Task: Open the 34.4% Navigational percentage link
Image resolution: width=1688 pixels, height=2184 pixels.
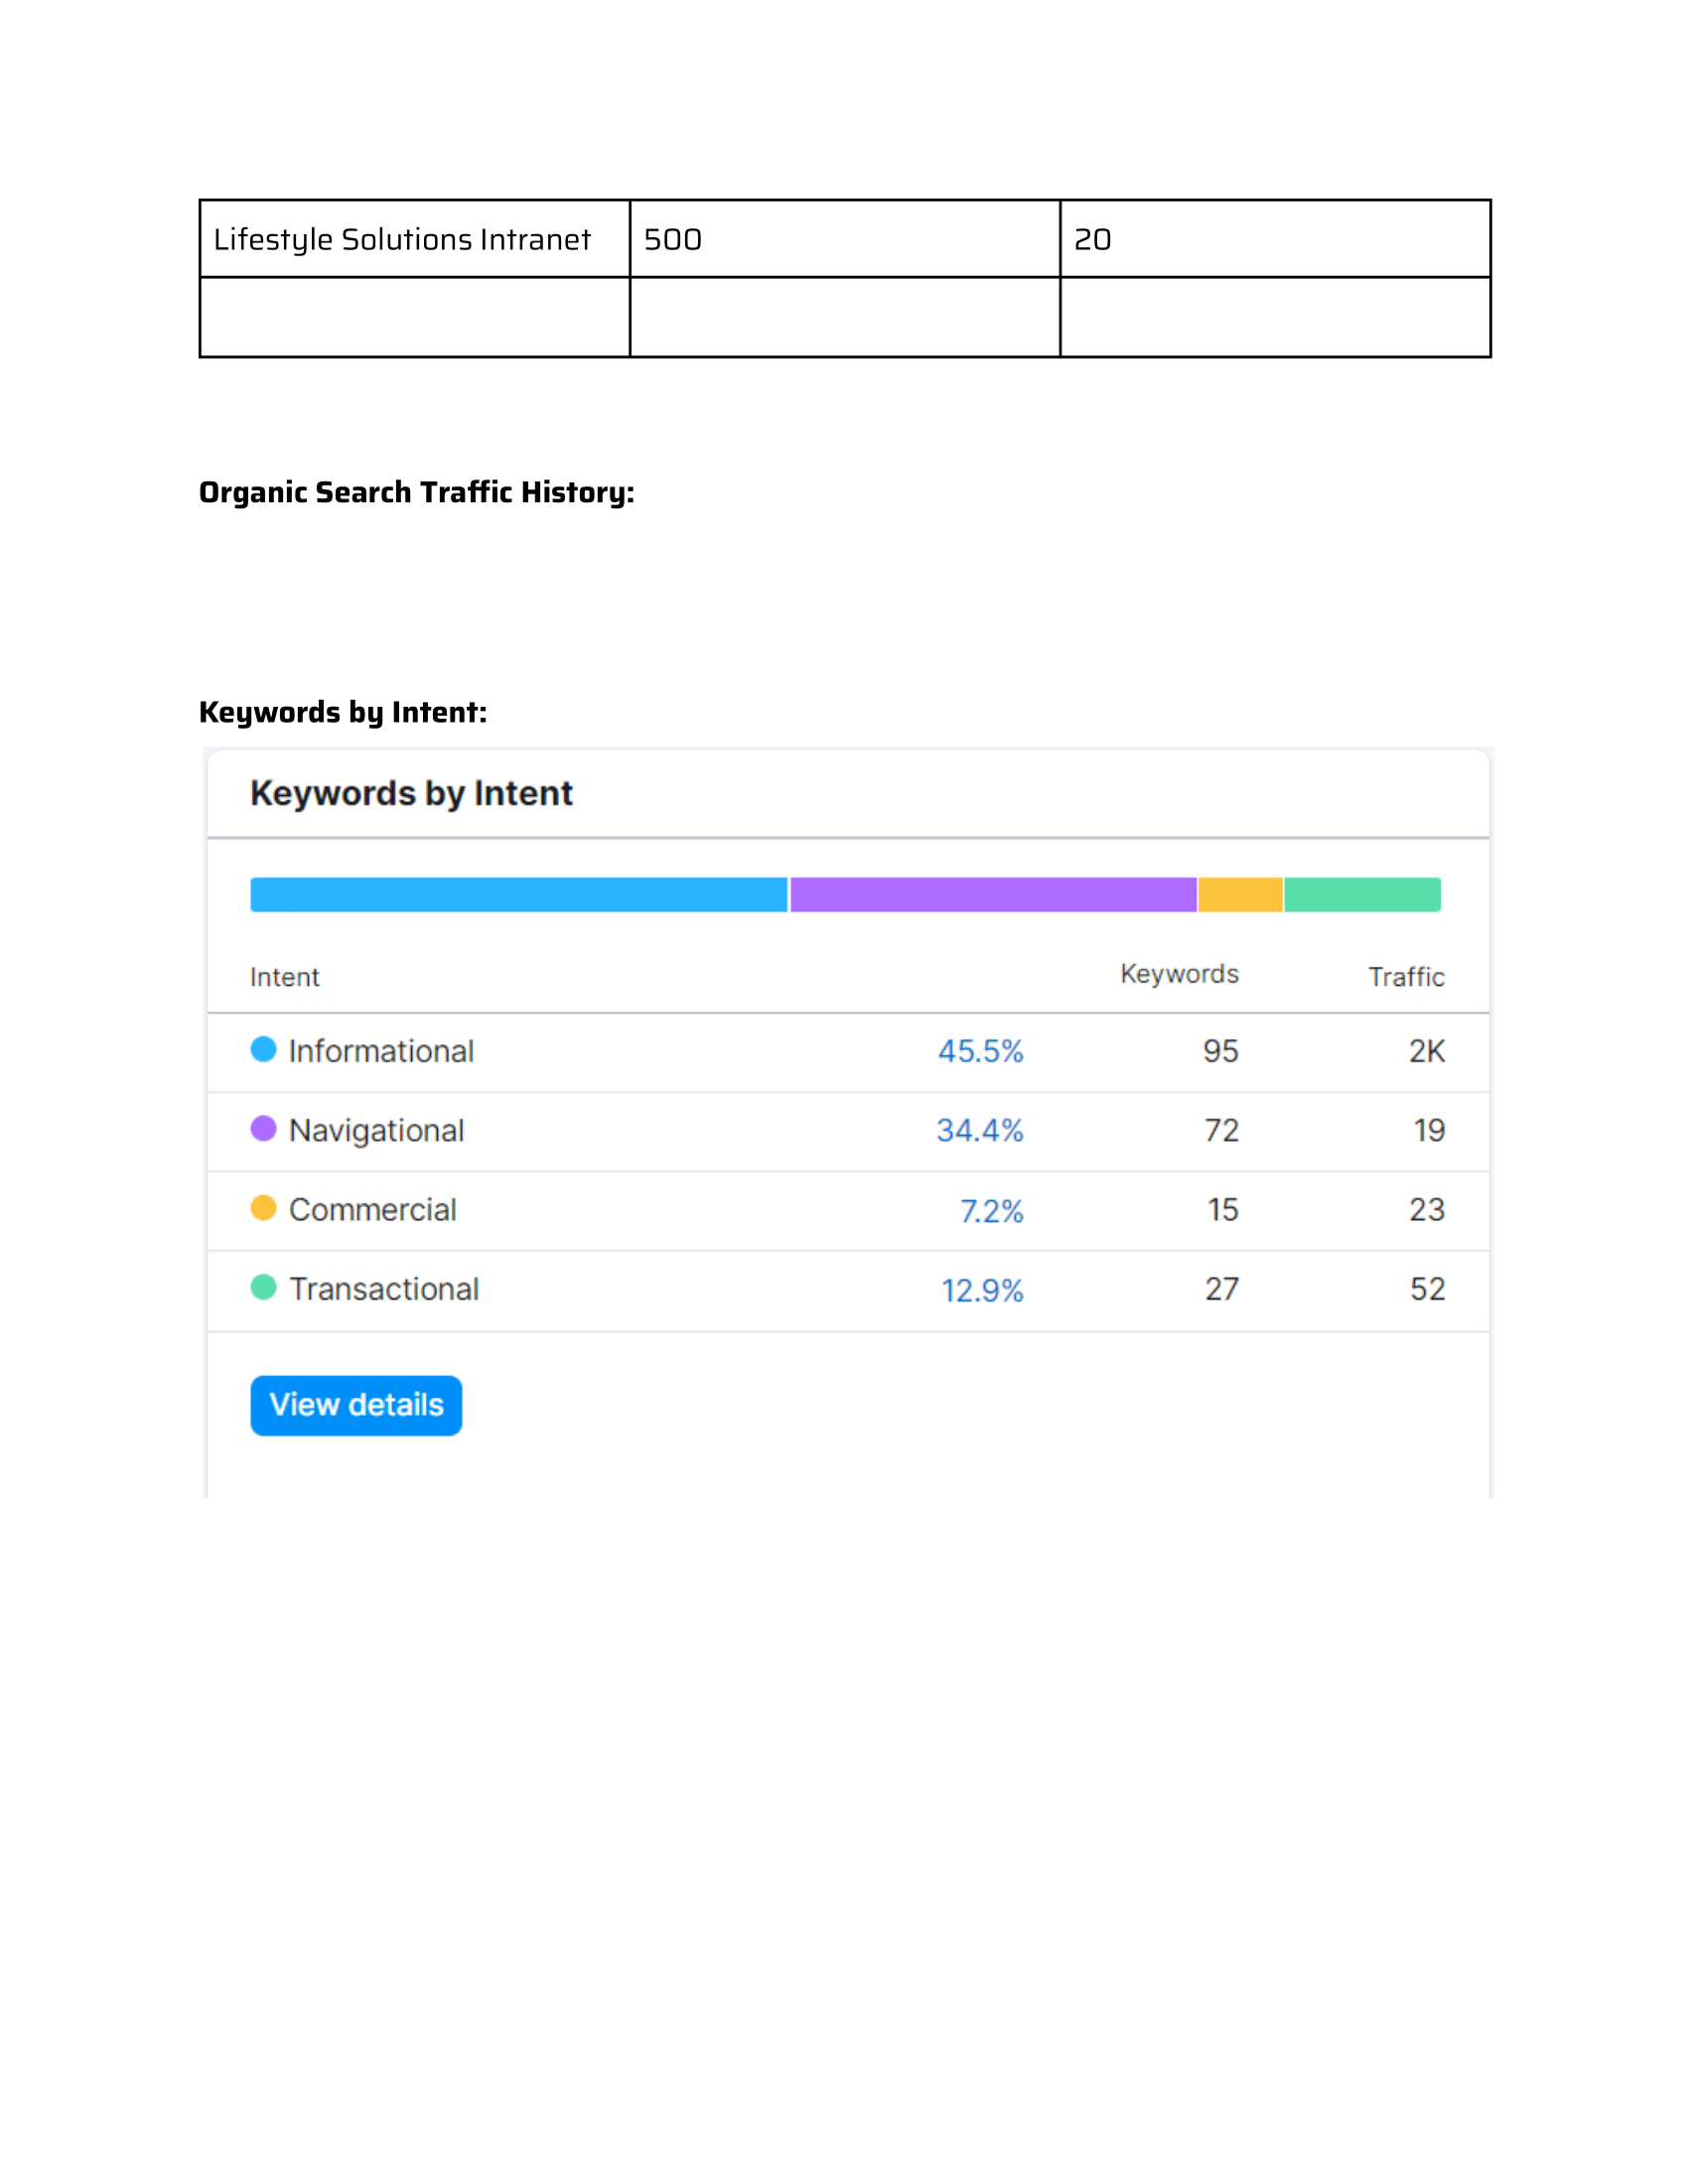Action: pyautogui.click(x=979, y=1130)
